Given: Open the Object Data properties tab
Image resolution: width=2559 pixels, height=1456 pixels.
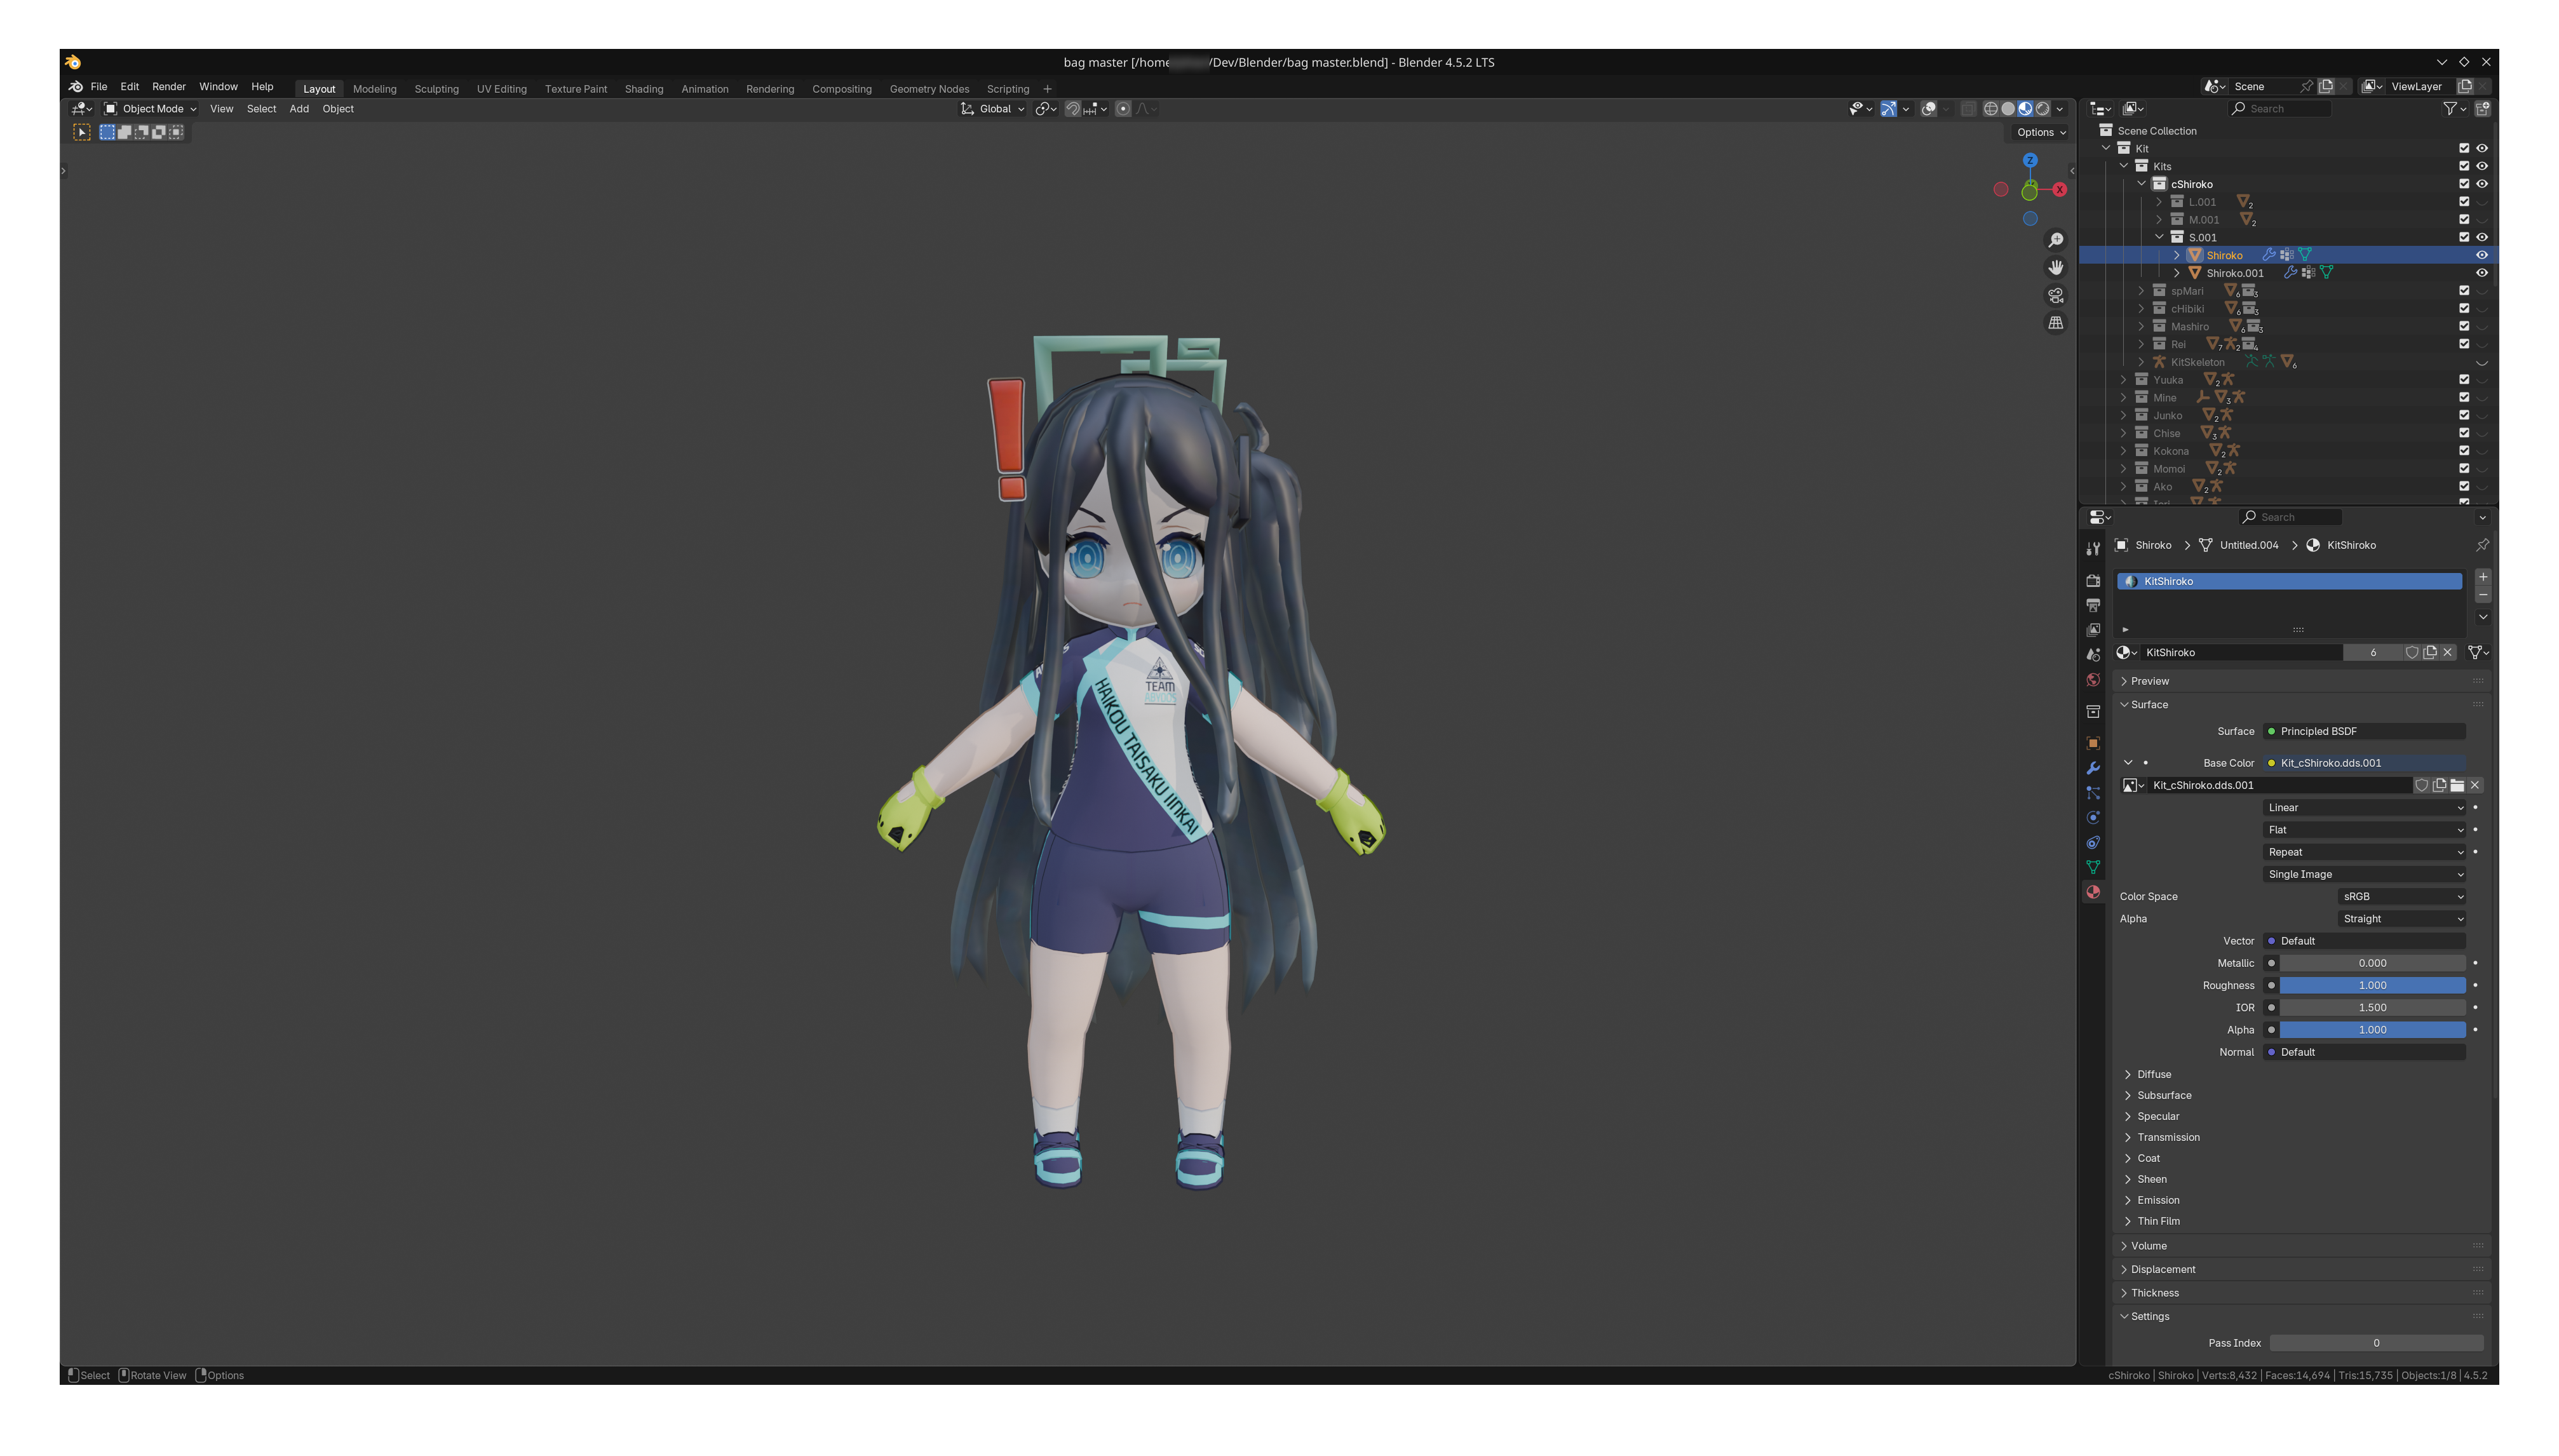Looking at the screenshot, I should pos(2093,867).
